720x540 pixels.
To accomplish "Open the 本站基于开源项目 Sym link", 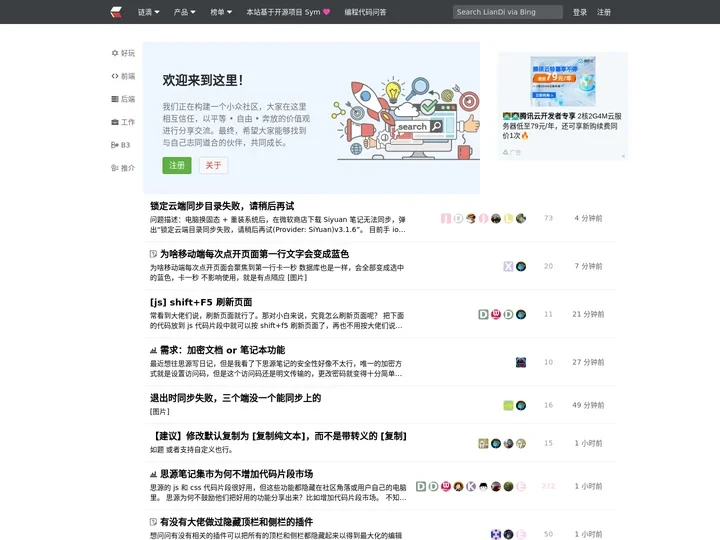I will (283, 12).
